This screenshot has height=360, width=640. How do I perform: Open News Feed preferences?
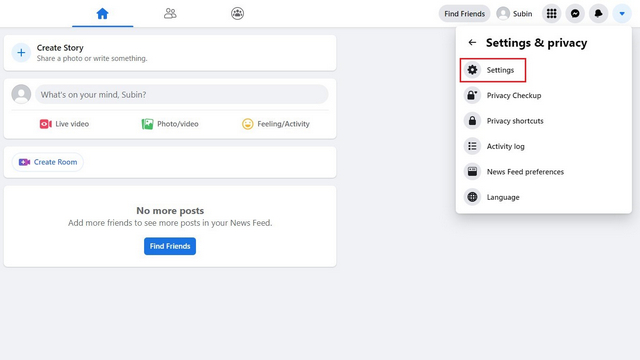(543, 172)
